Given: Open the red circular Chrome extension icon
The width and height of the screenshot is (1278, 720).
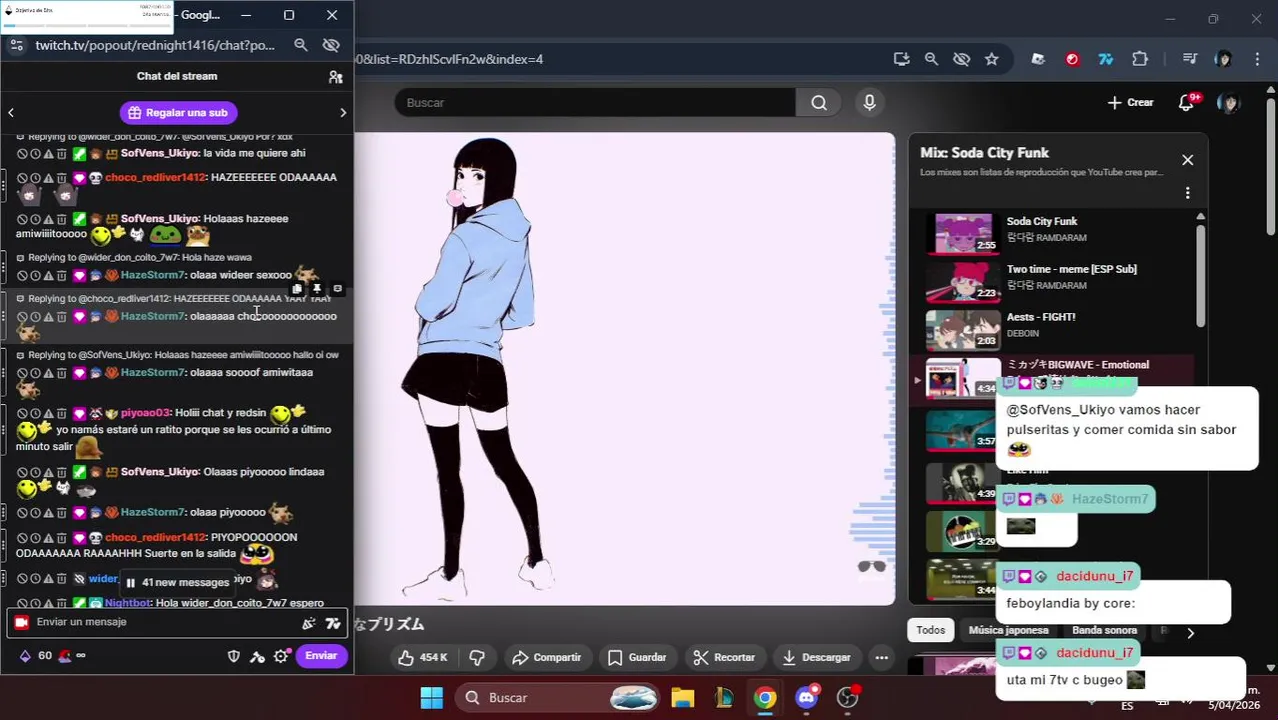Looking at the screenshot, I should 1072,59.
